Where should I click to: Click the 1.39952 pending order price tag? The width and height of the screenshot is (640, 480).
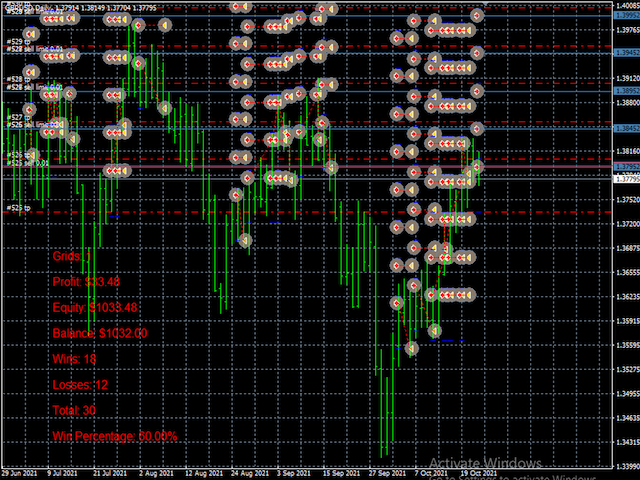click(x=627, y=15)
